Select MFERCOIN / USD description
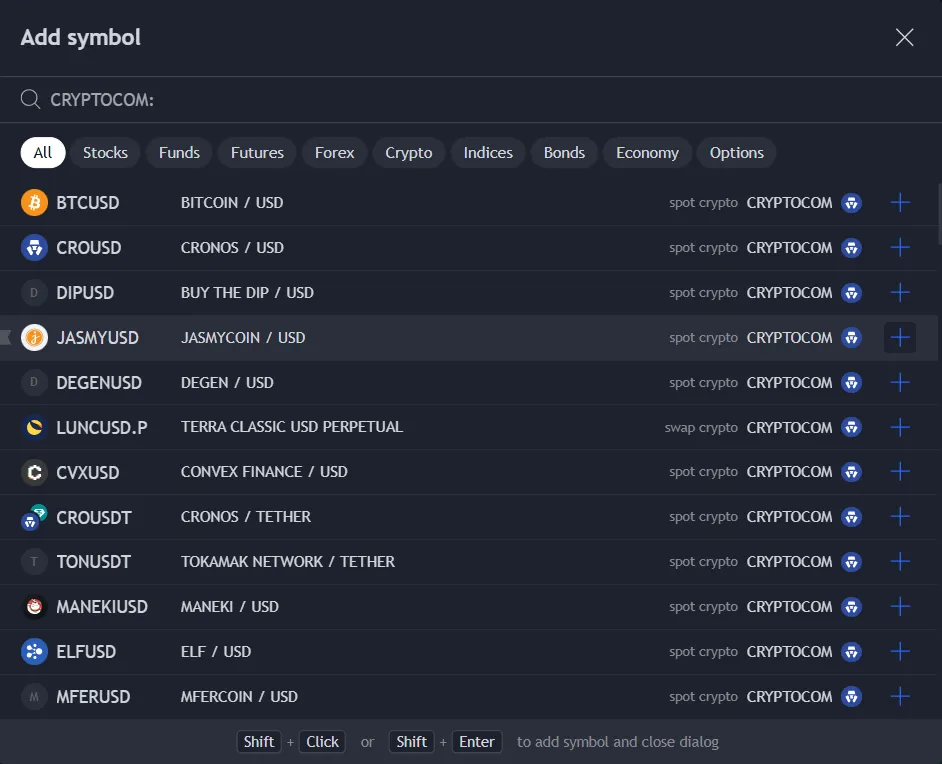This screenshot has height=764, width=942. coord(239,697)
